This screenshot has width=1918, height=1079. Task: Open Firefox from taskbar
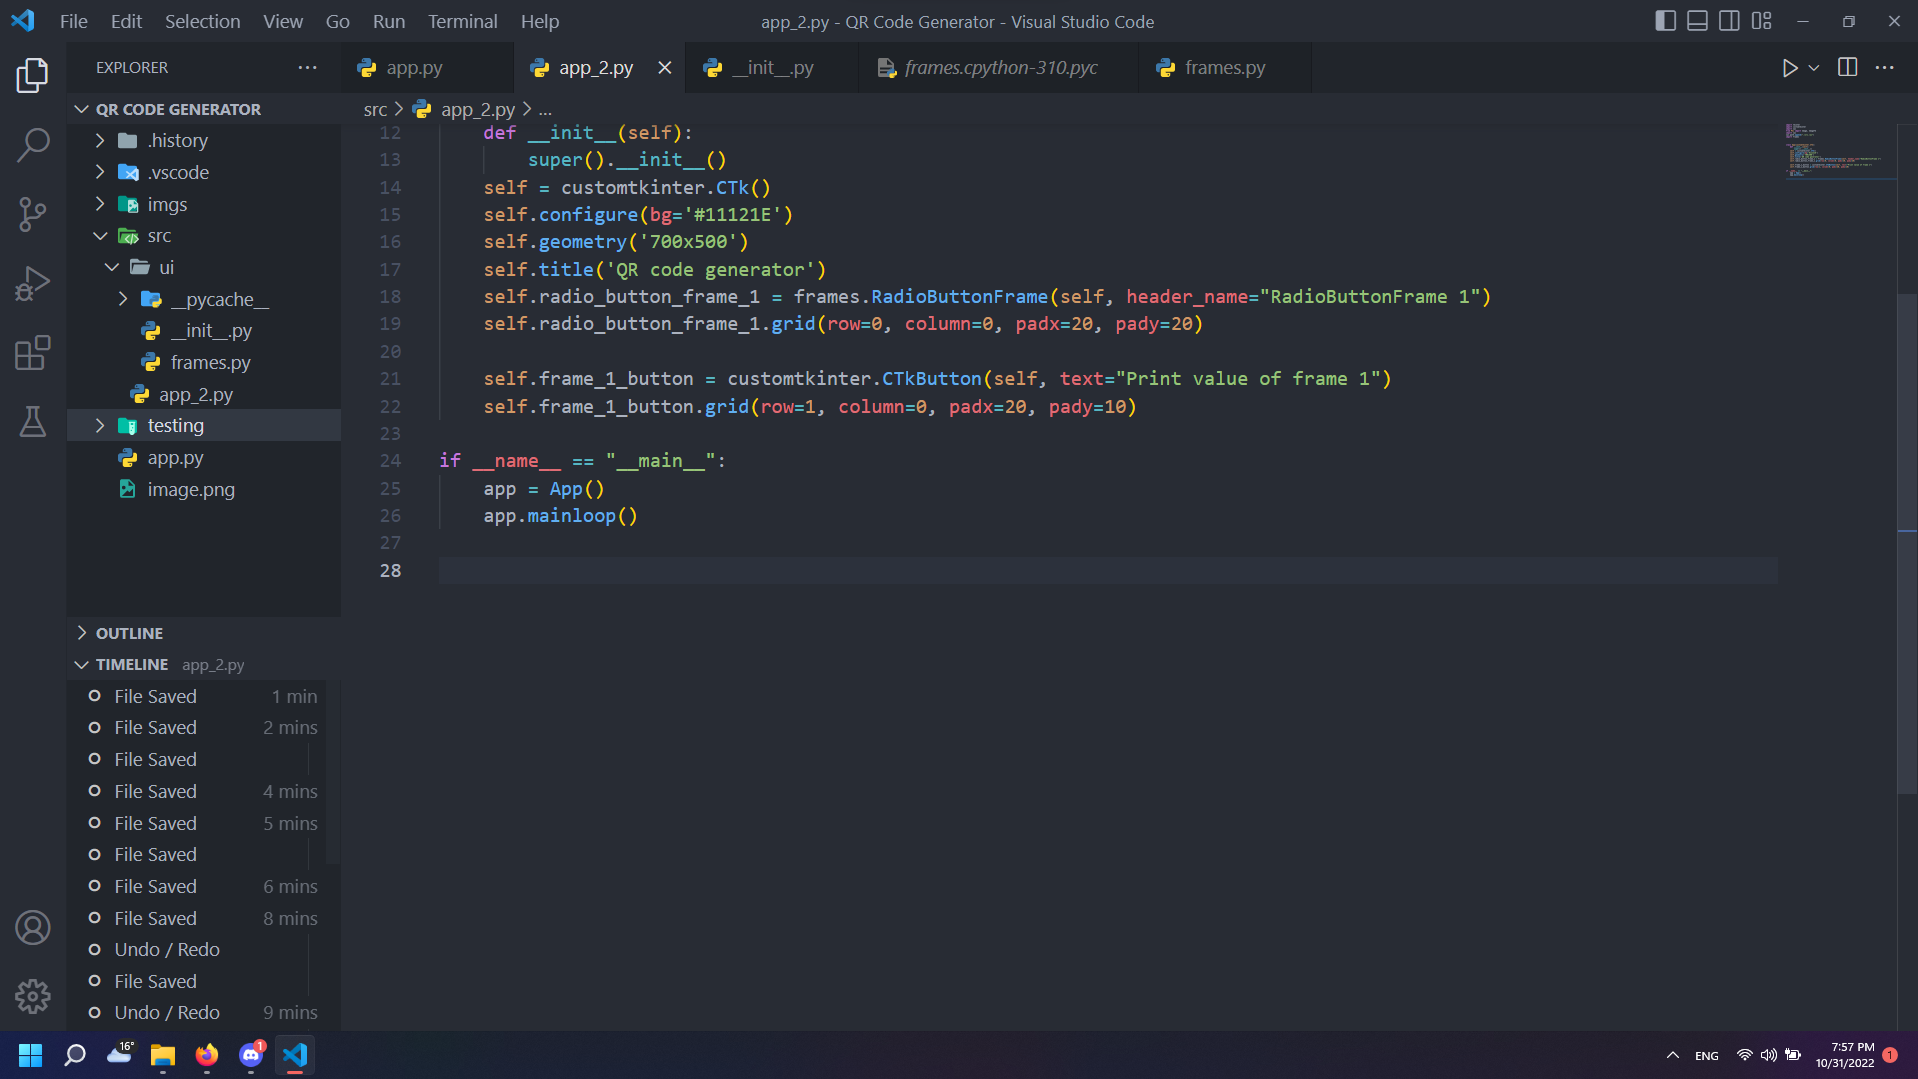[x=206, y=1055]
